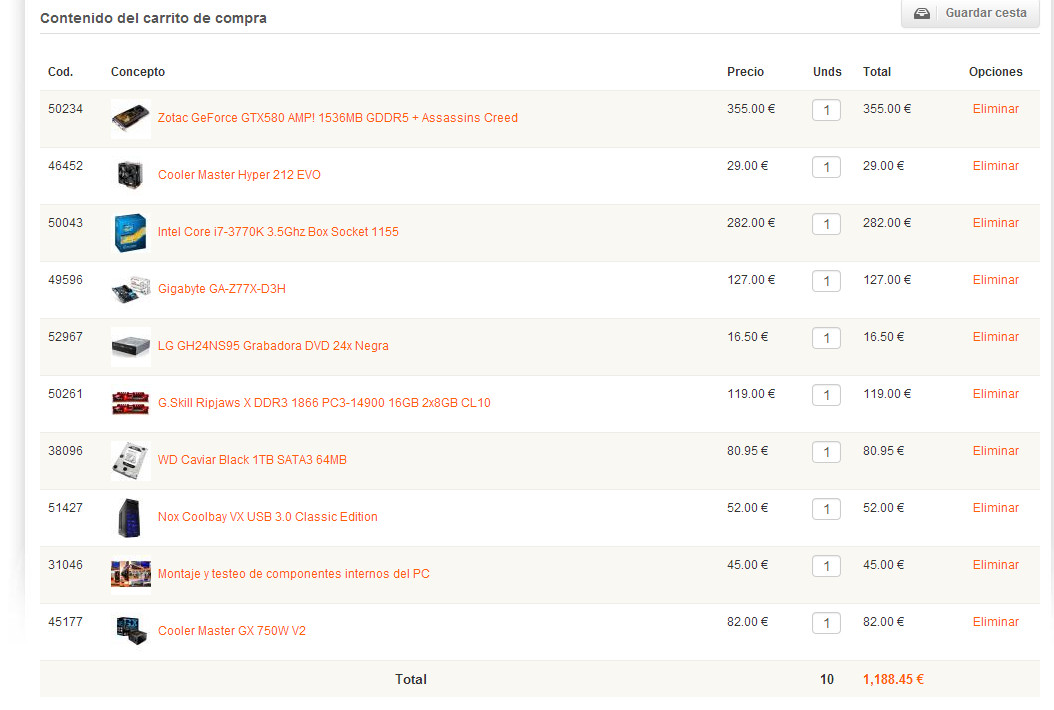The width and height of the screenshot is (1054, 710).
Task: Click the Precio column header
Action: point(745,72)
